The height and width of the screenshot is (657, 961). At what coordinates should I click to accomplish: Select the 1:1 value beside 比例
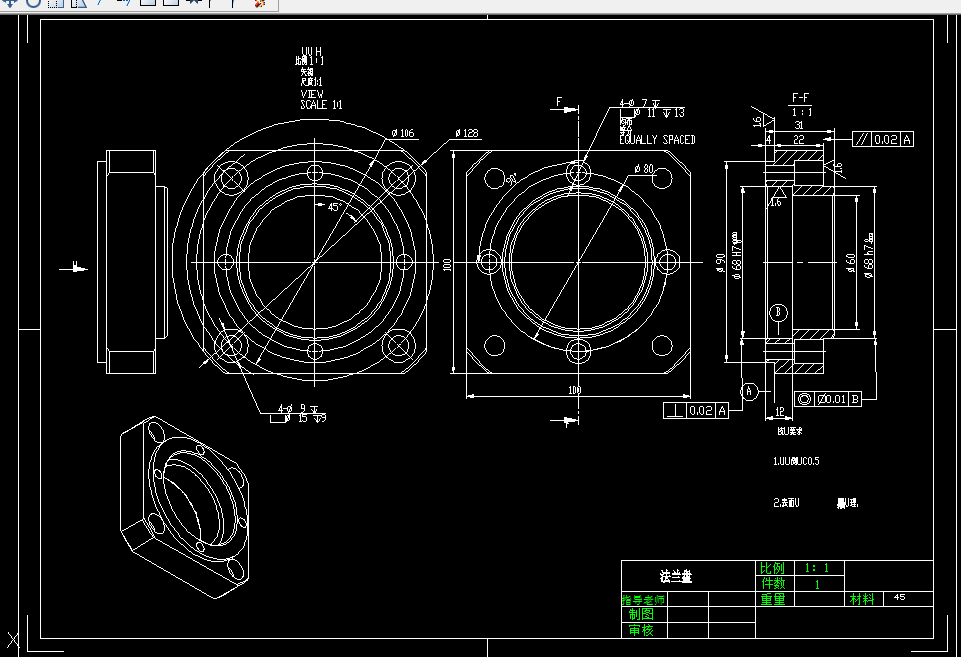817,568
